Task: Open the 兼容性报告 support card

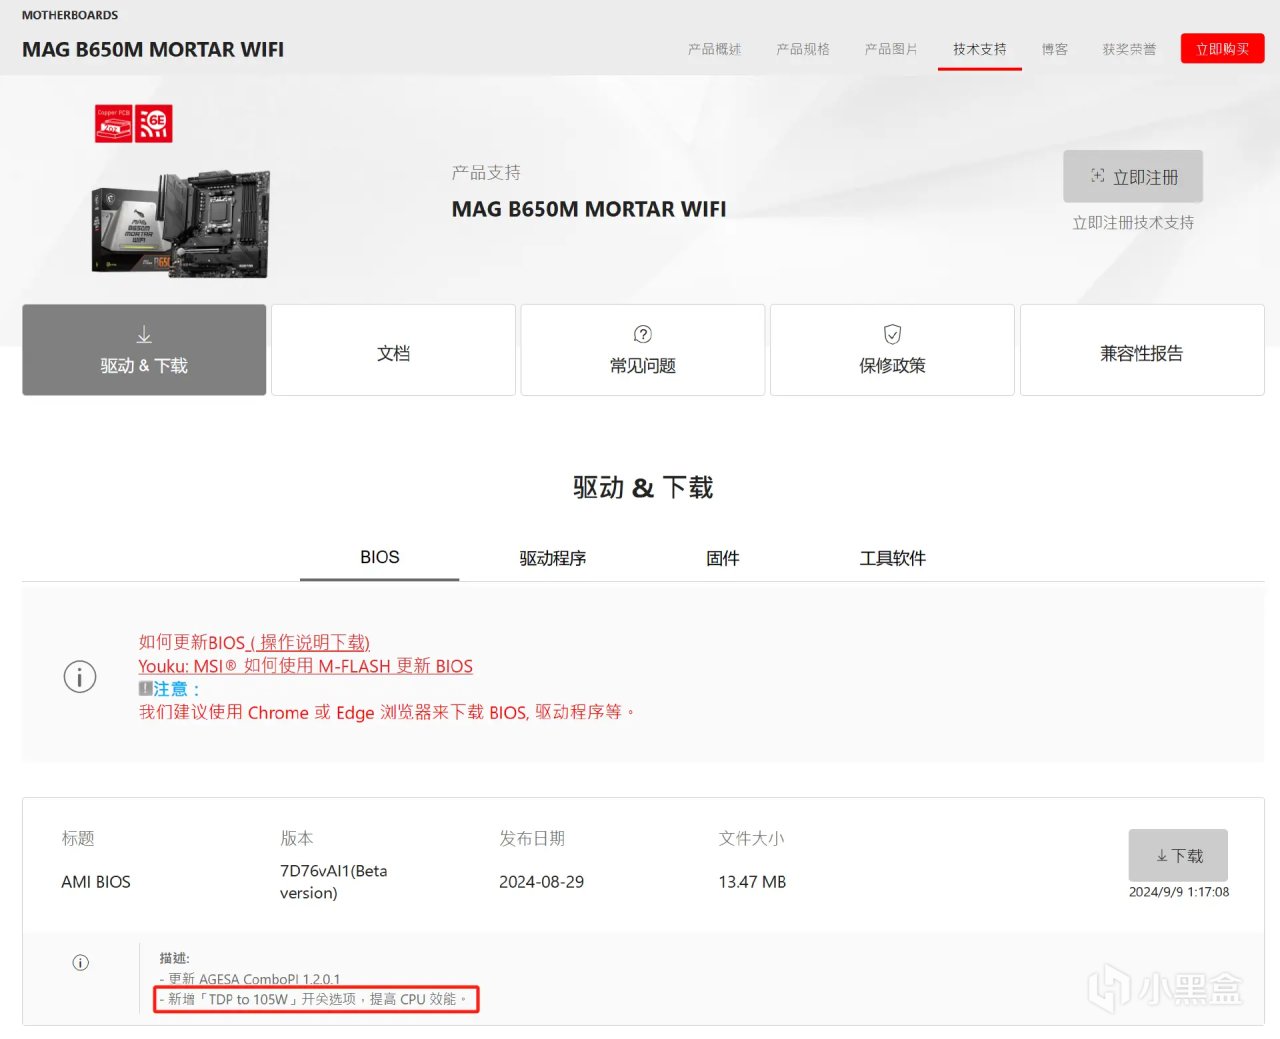Action: pos(1142,350)
